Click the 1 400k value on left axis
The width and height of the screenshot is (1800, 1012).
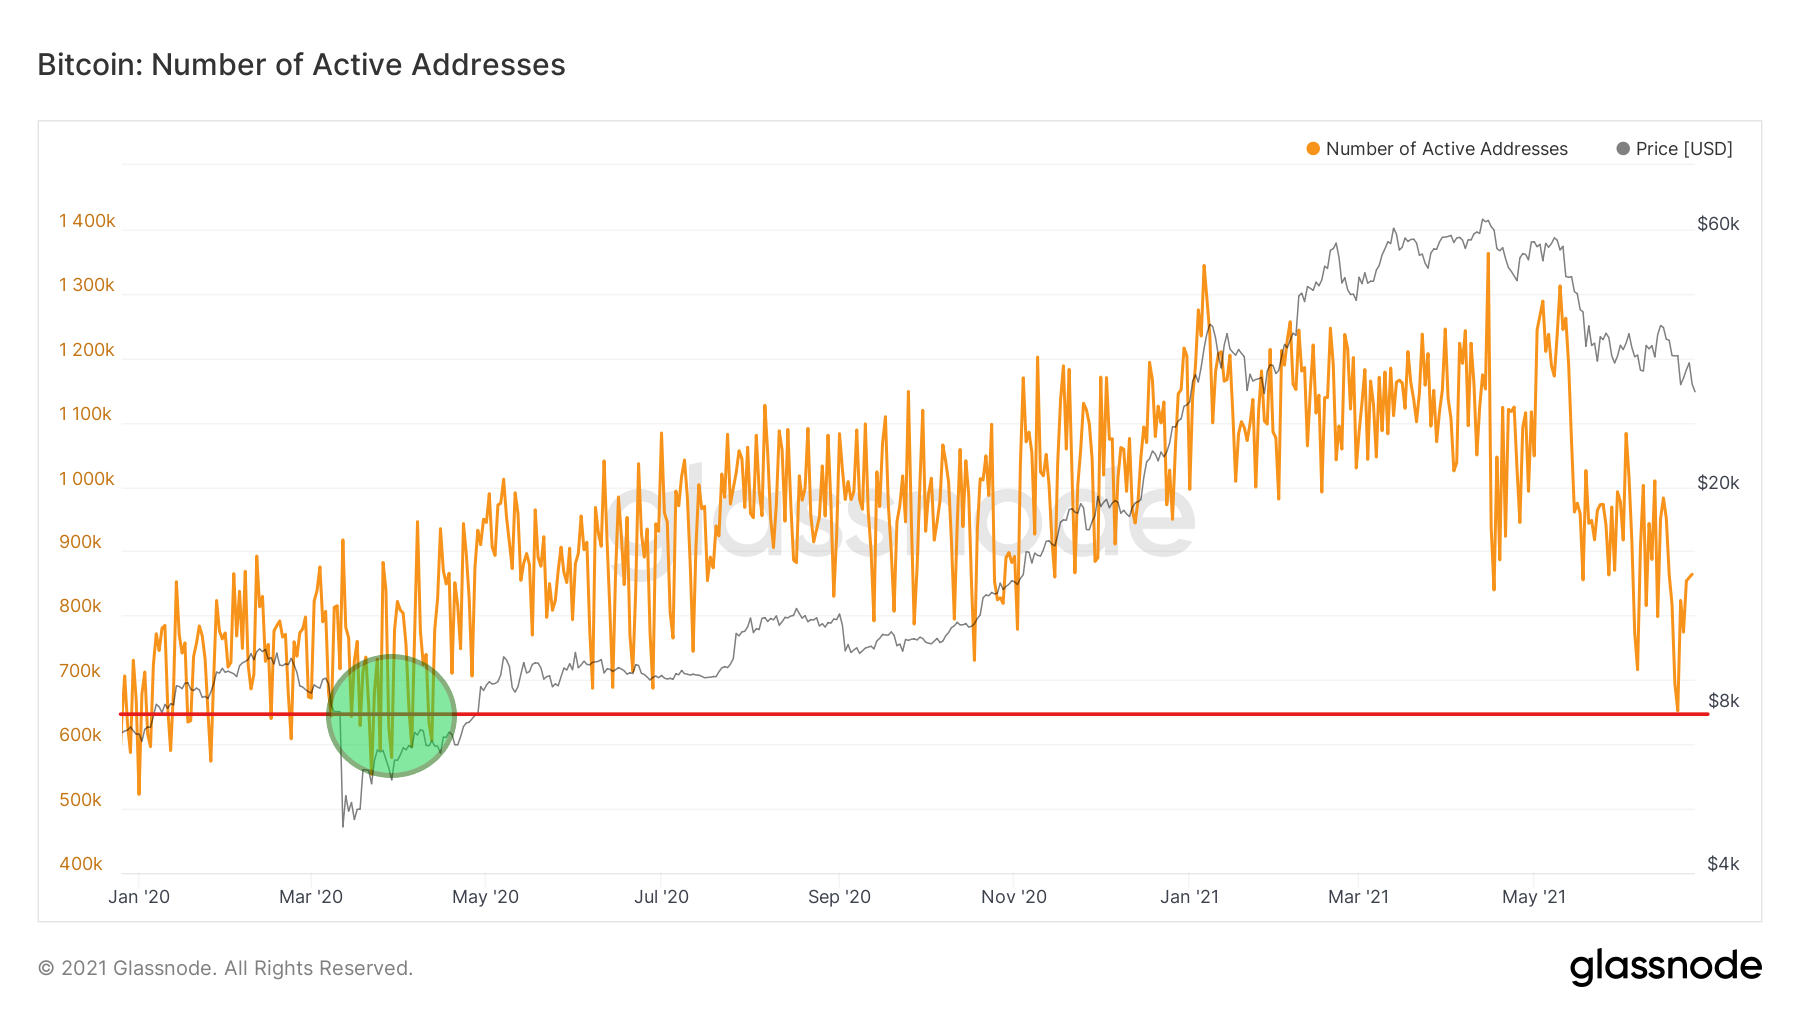(x=87, y=221)
